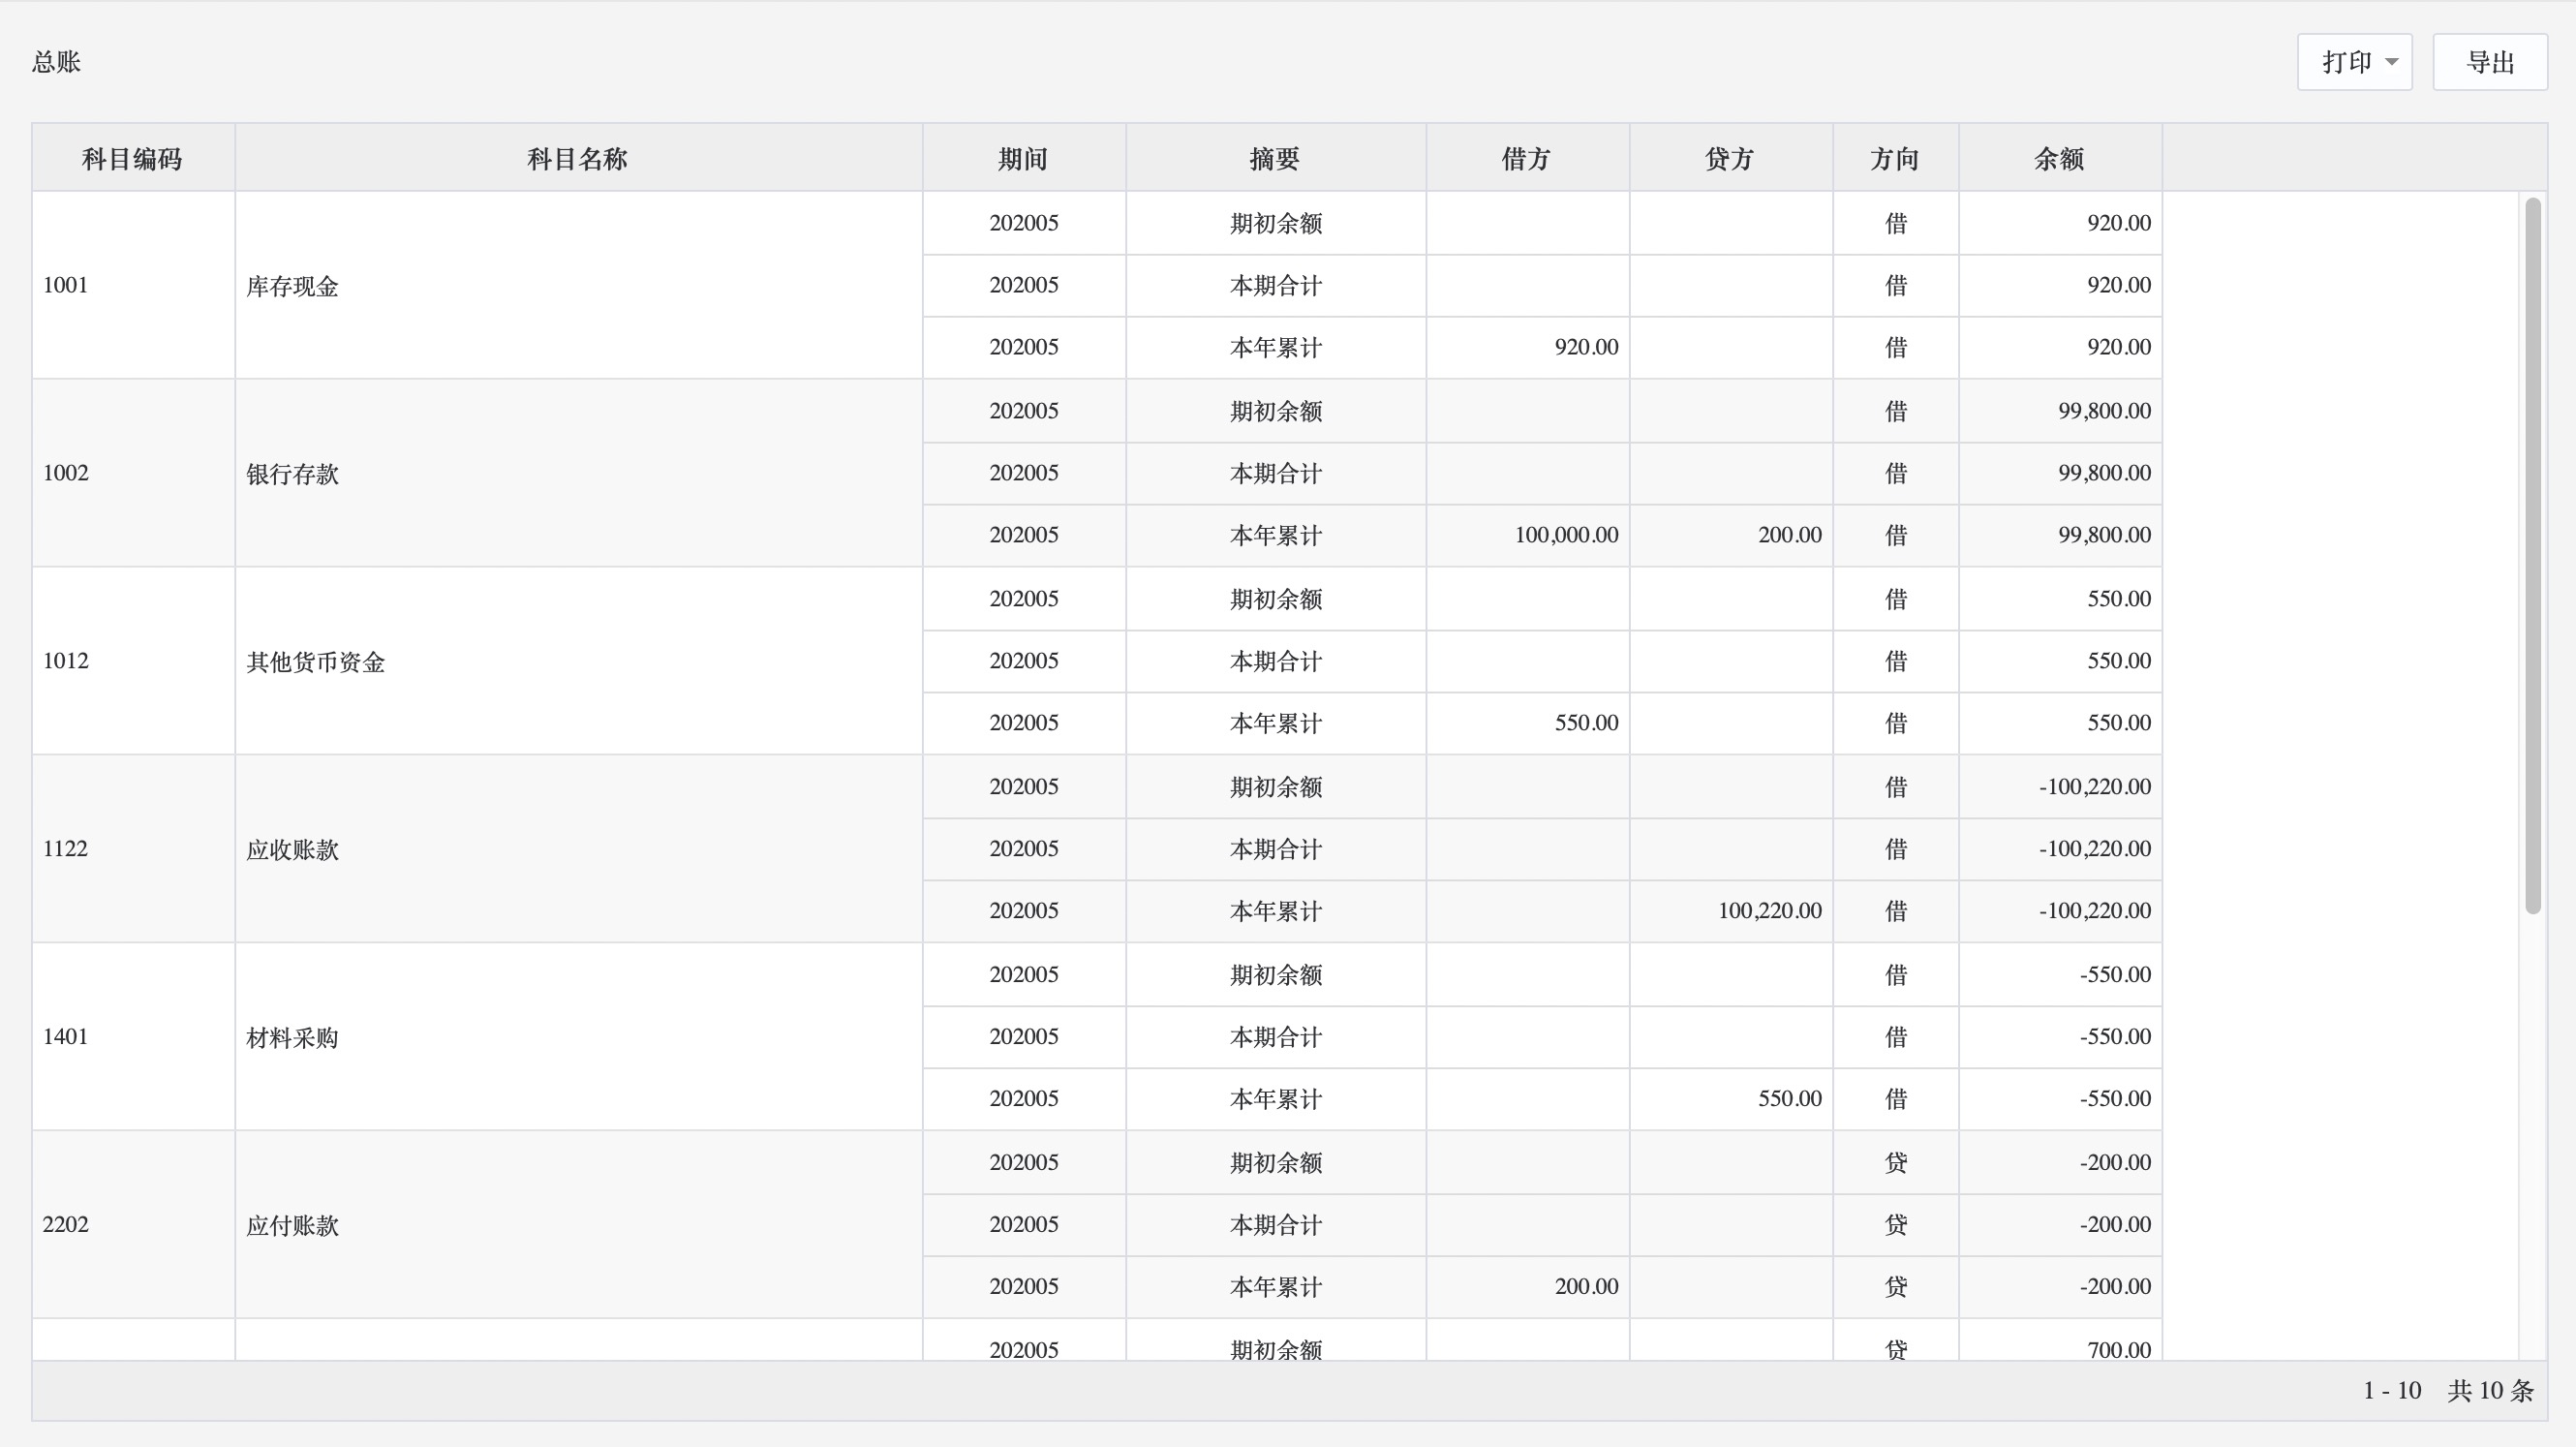This screenshot has width=2576, height=1447.
Task: Click 材料采购 credit 550.00 cell
Action: (x=1730, y=1099)
